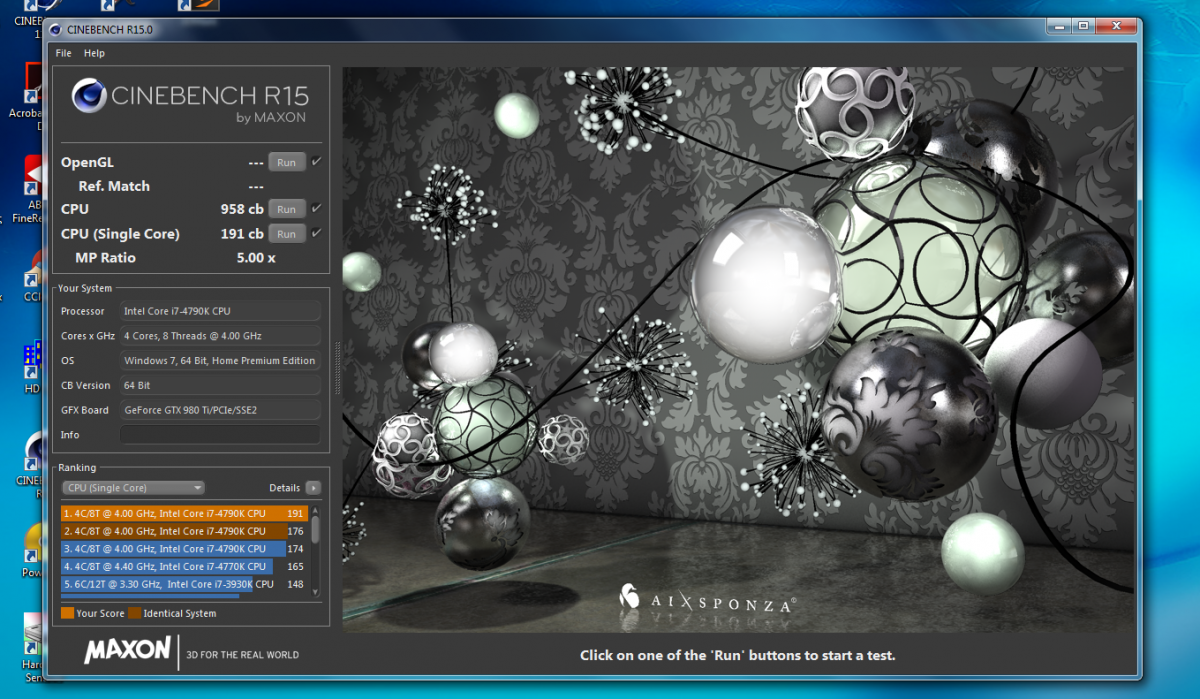Click the ranking list scrollbar thumb
This screenshot has height=699, width=1200.
316,529
